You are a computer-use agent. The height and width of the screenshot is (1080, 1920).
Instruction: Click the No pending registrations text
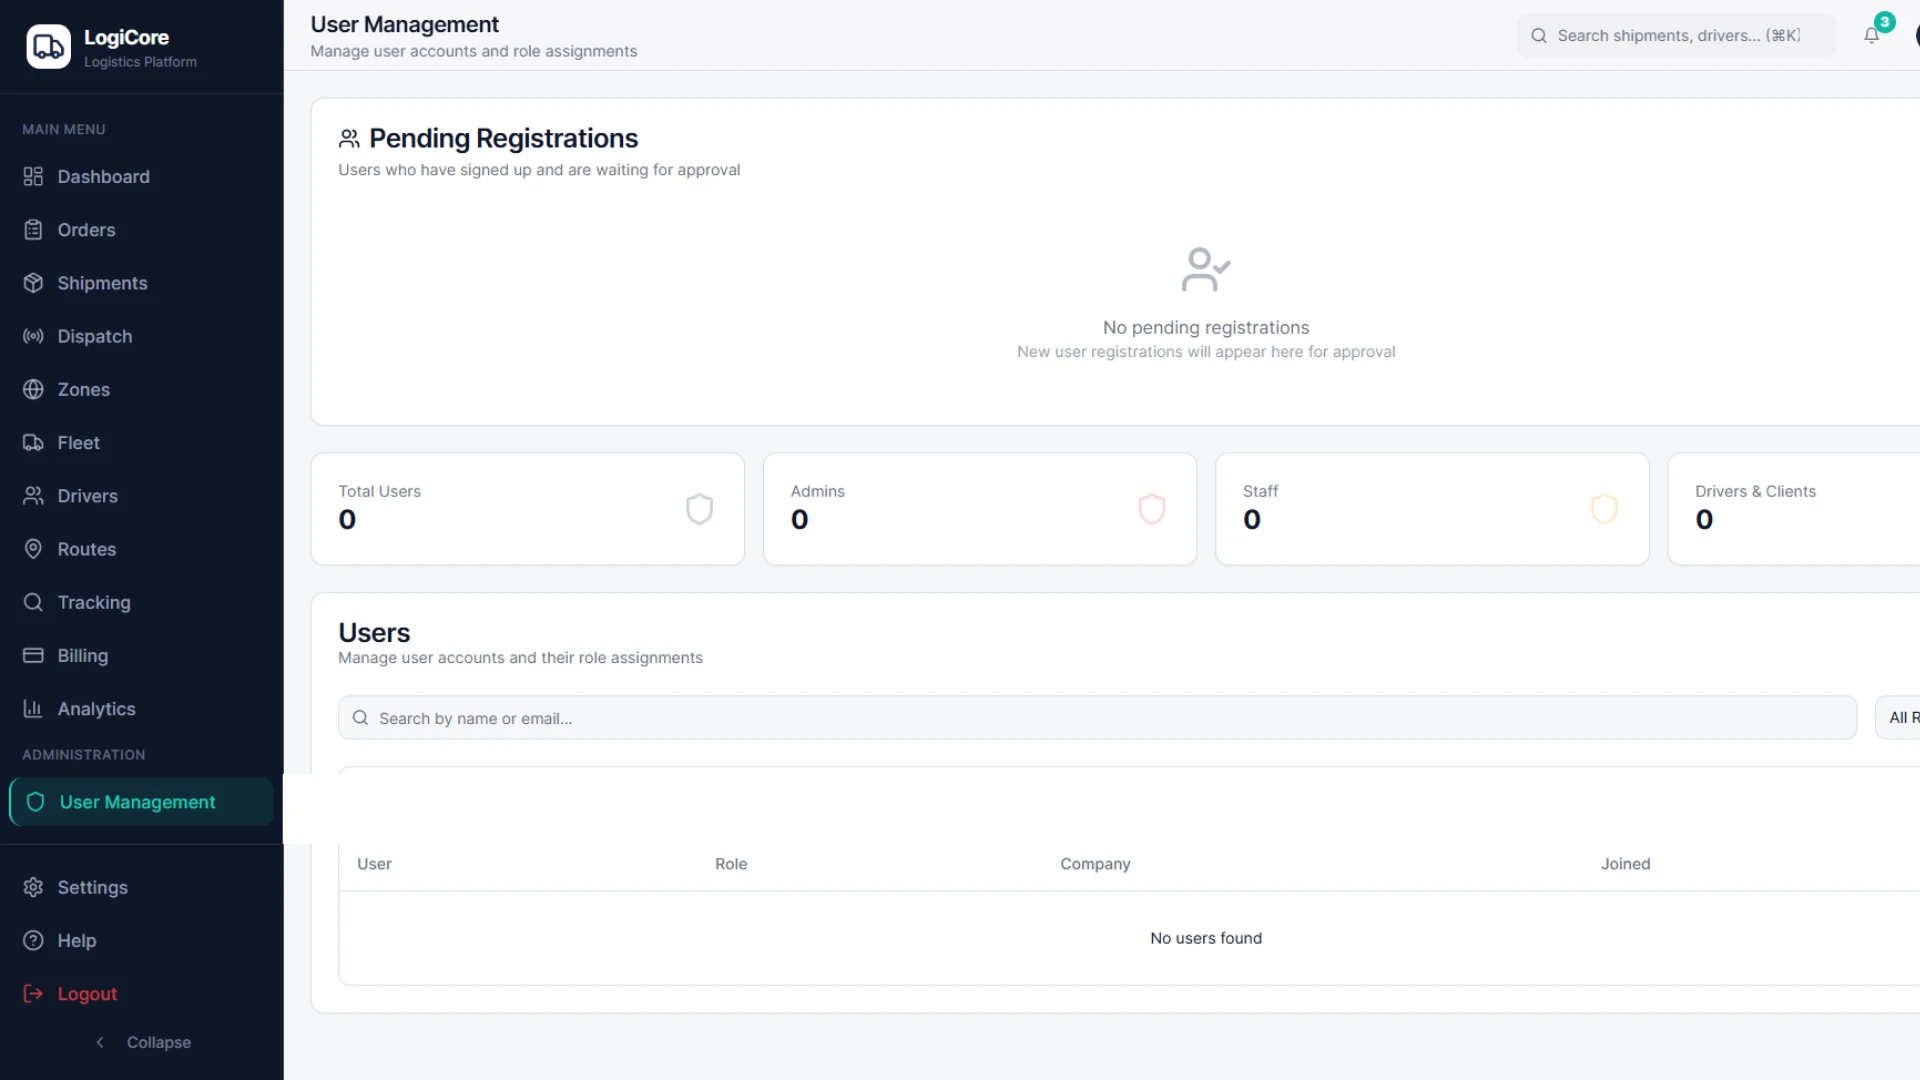coord(1206,328)
